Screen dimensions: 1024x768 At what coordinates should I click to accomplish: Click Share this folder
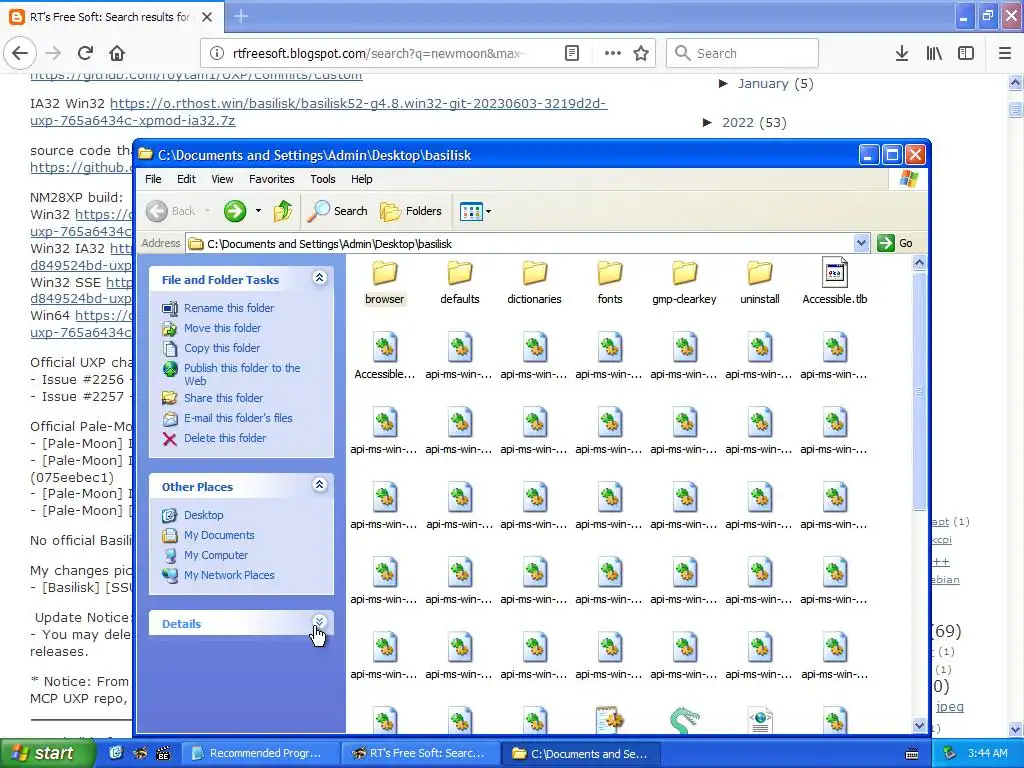click(223, 398)
